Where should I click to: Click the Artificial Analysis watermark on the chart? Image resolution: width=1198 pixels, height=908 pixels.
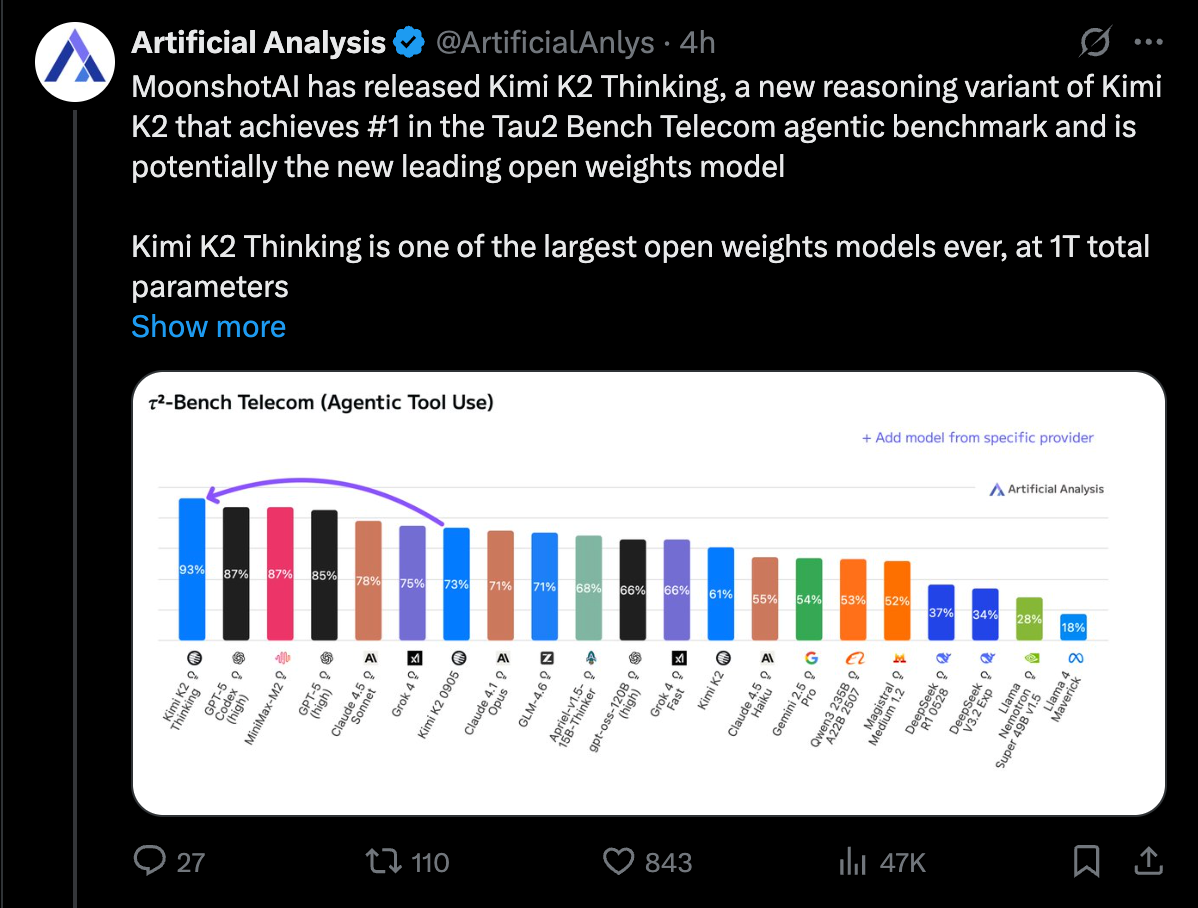point(1047,489)
